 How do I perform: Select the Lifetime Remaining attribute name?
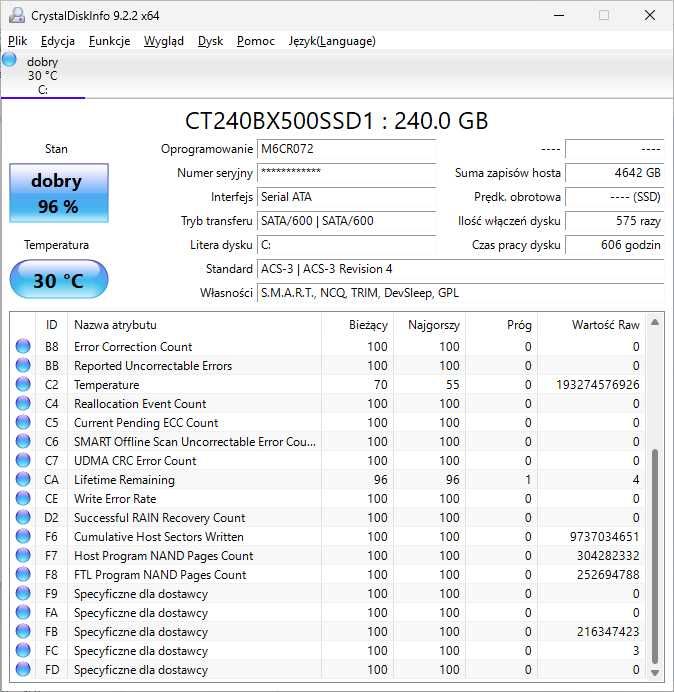pyautogui.click(x=124, y=480)
